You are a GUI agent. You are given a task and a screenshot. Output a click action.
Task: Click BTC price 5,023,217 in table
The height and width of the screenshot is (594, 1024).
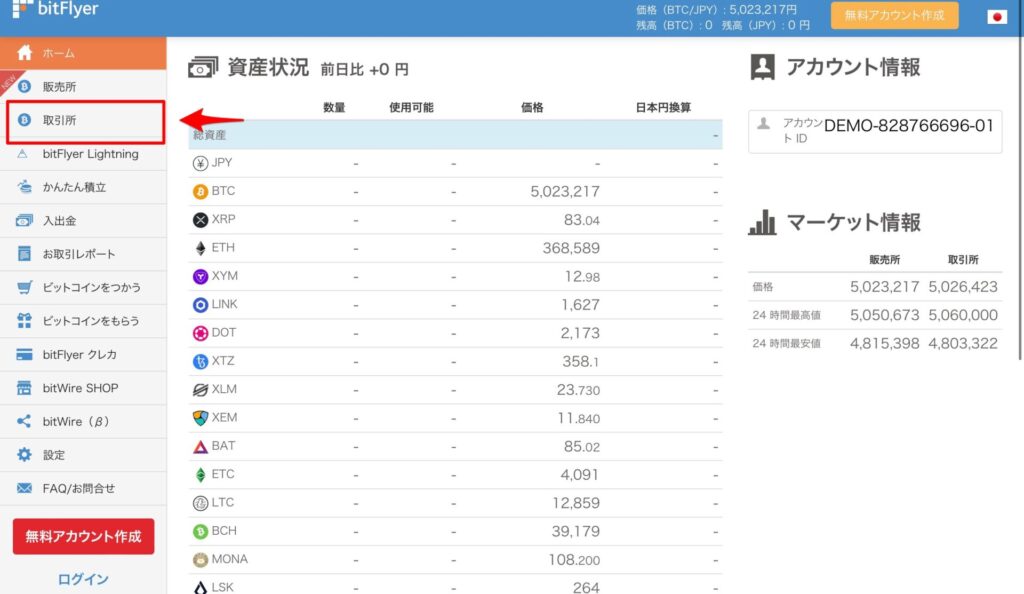(565, 191)
